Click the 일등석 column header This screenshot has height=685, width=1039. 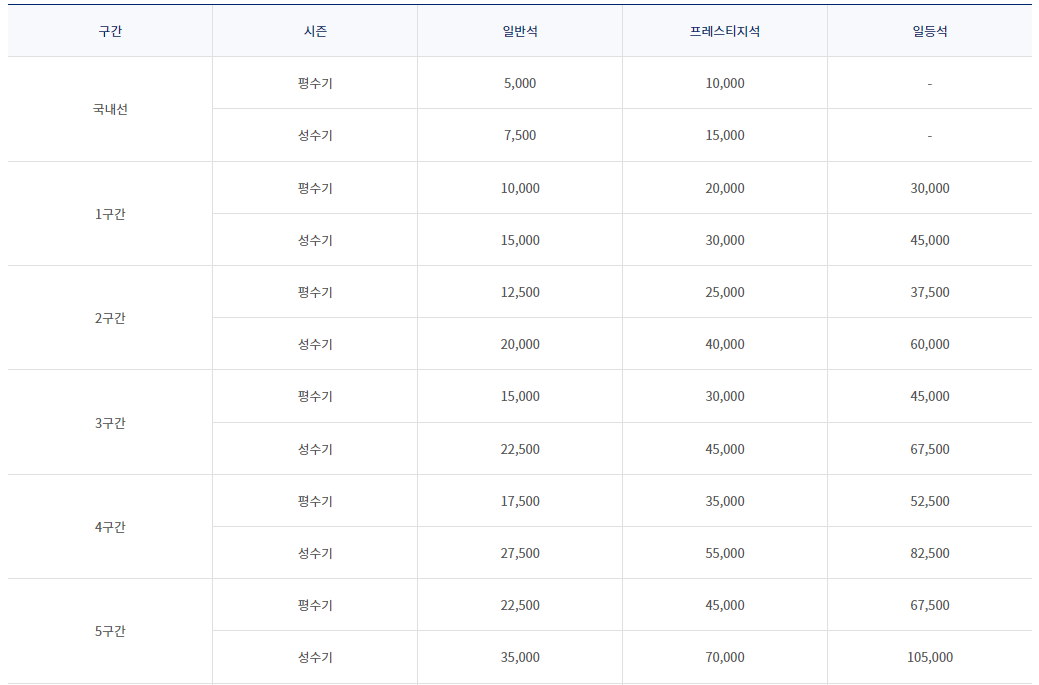(930, 31)
